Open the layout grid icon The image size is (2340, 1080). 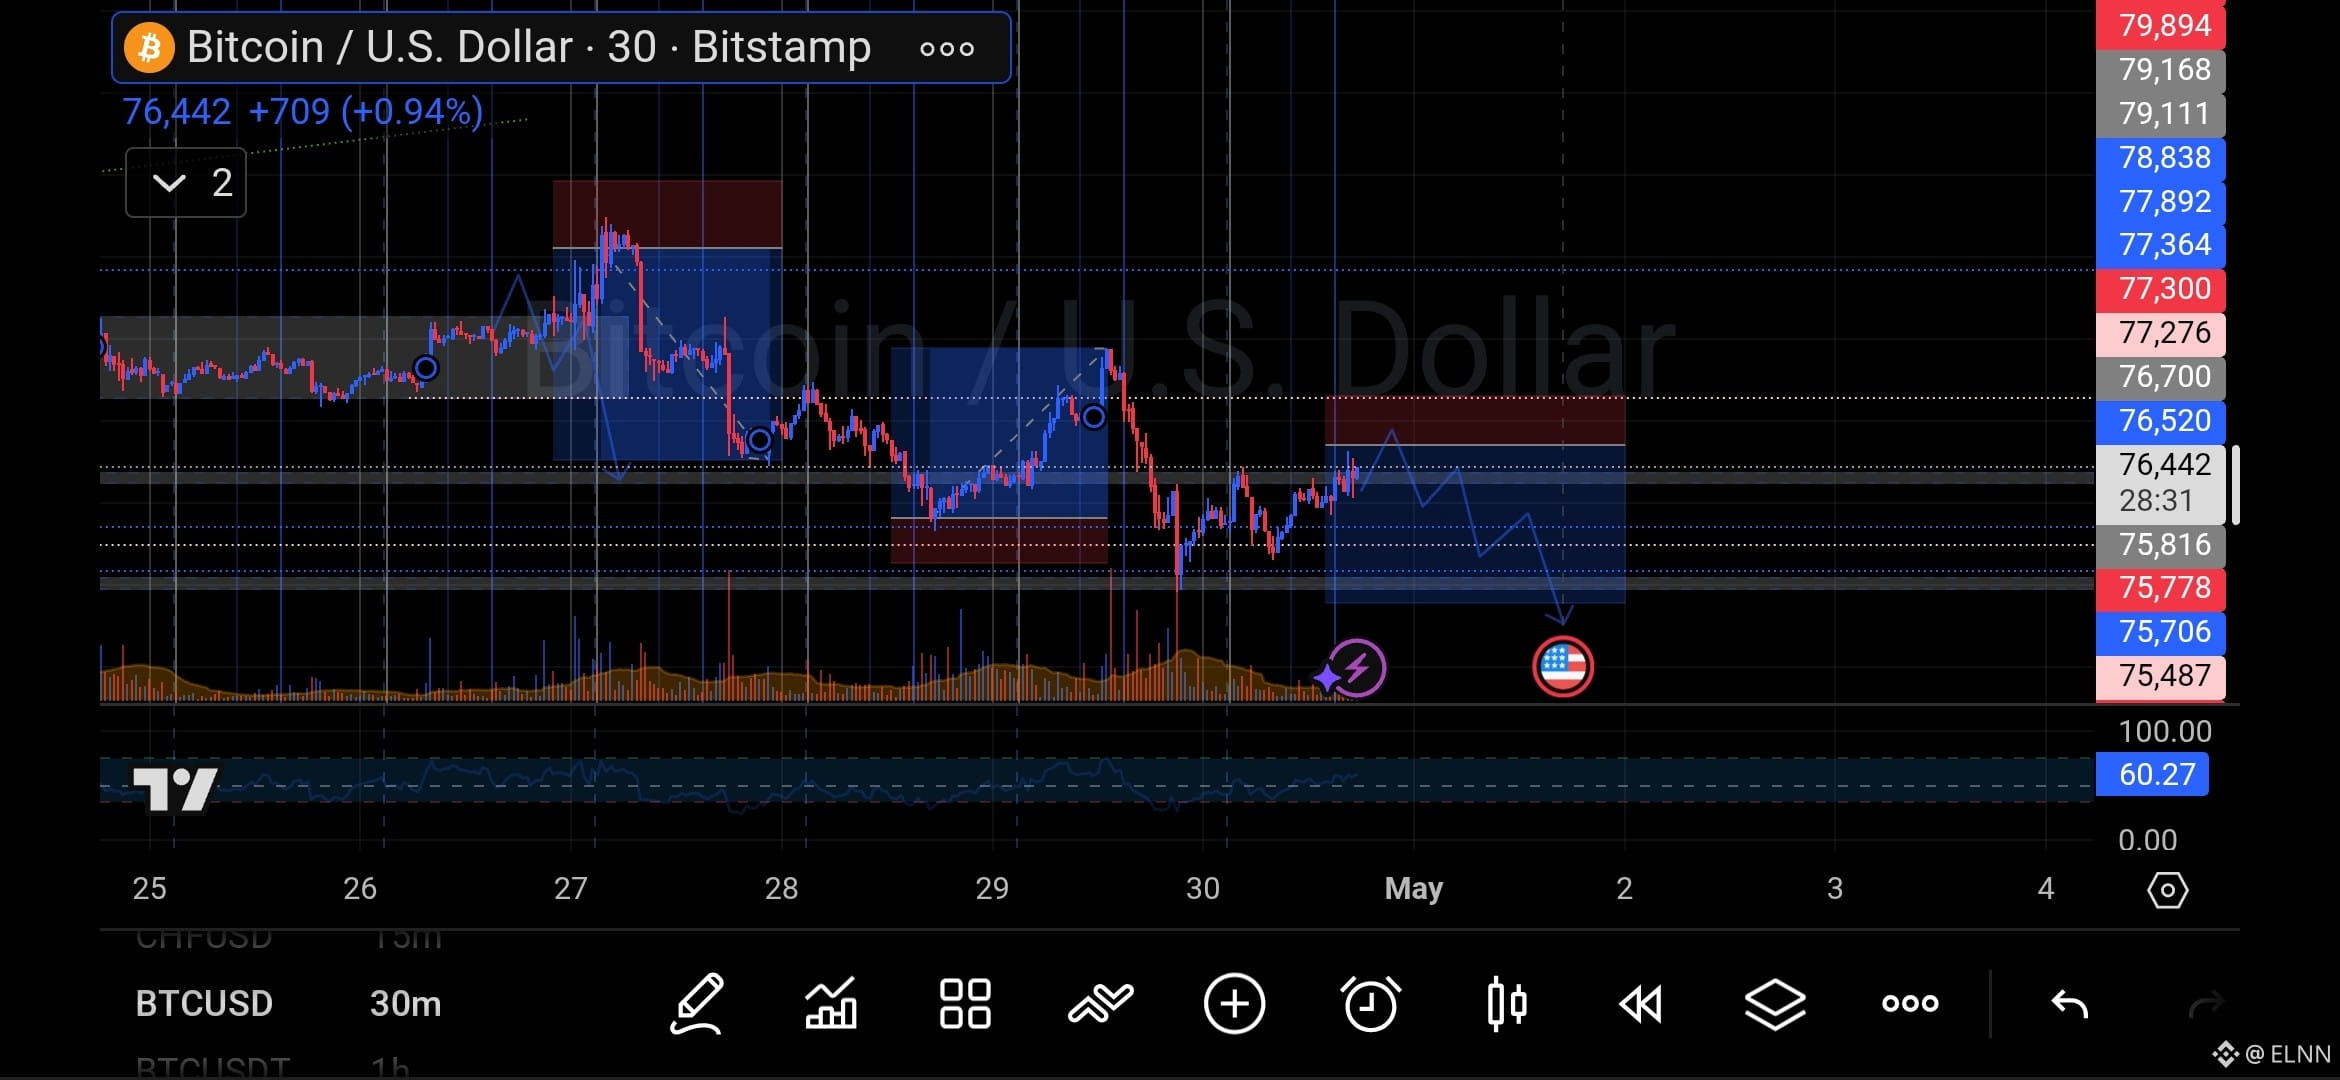pos(965,1003)
